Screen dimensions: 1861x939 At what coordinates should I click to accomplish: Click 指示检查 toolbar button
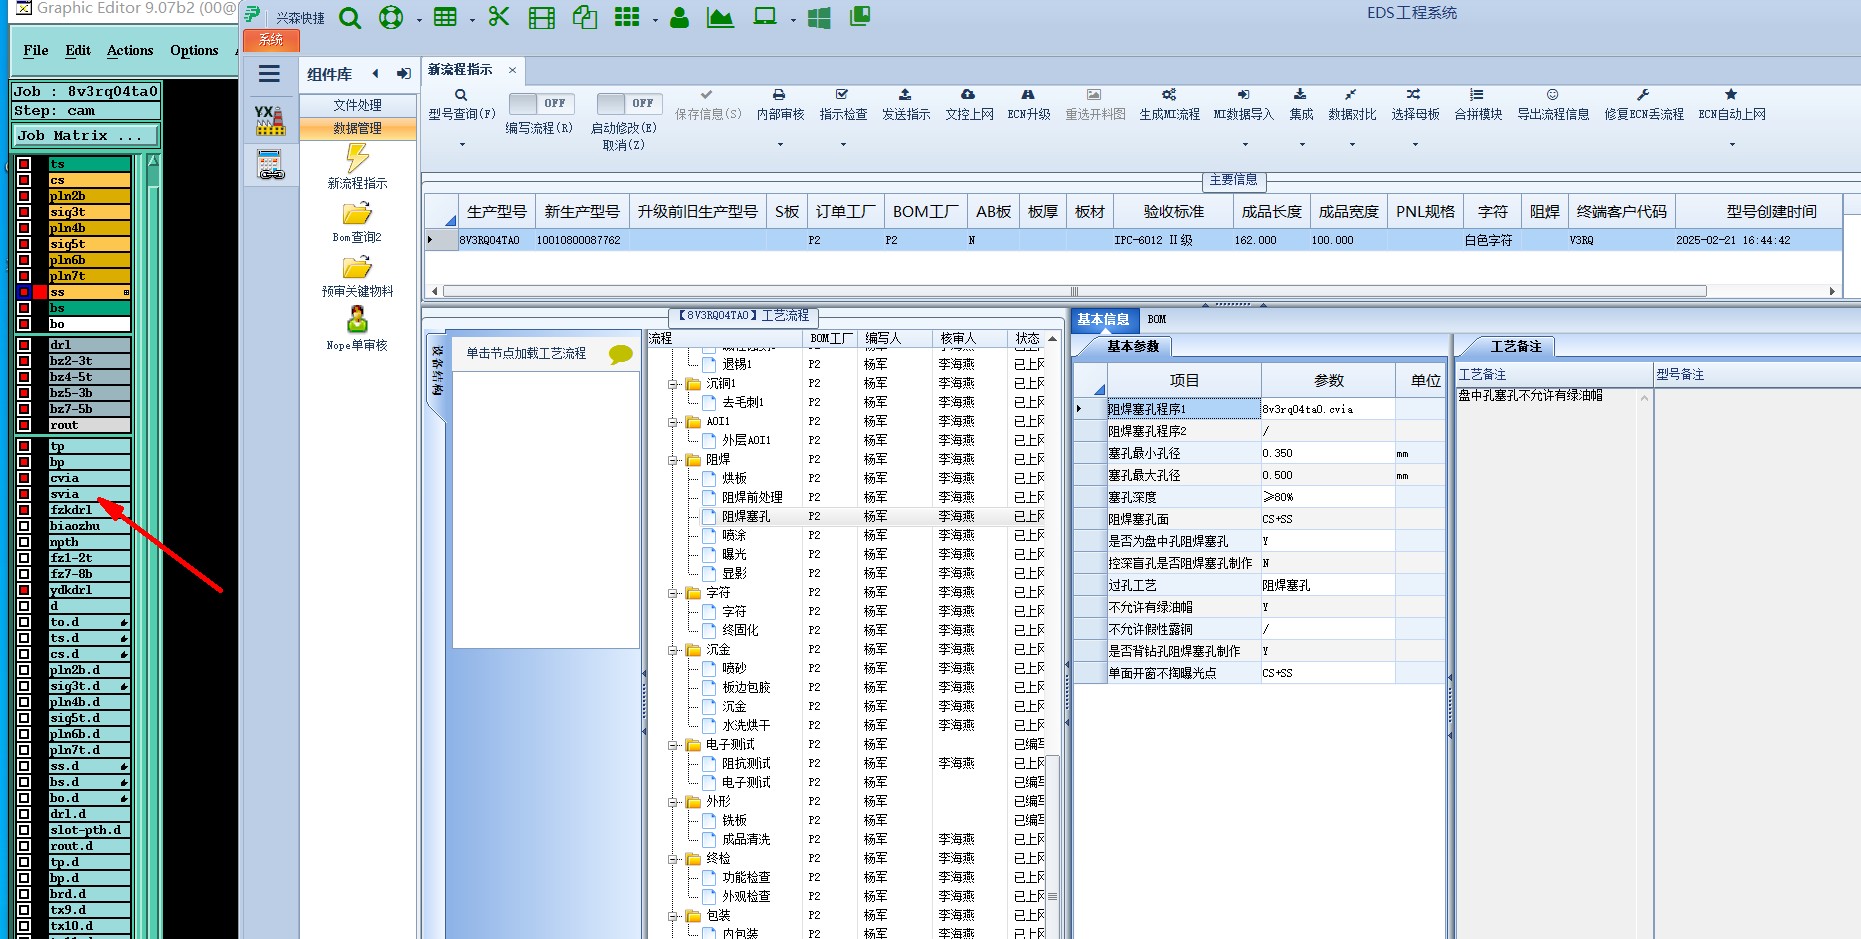click(843, 105)
